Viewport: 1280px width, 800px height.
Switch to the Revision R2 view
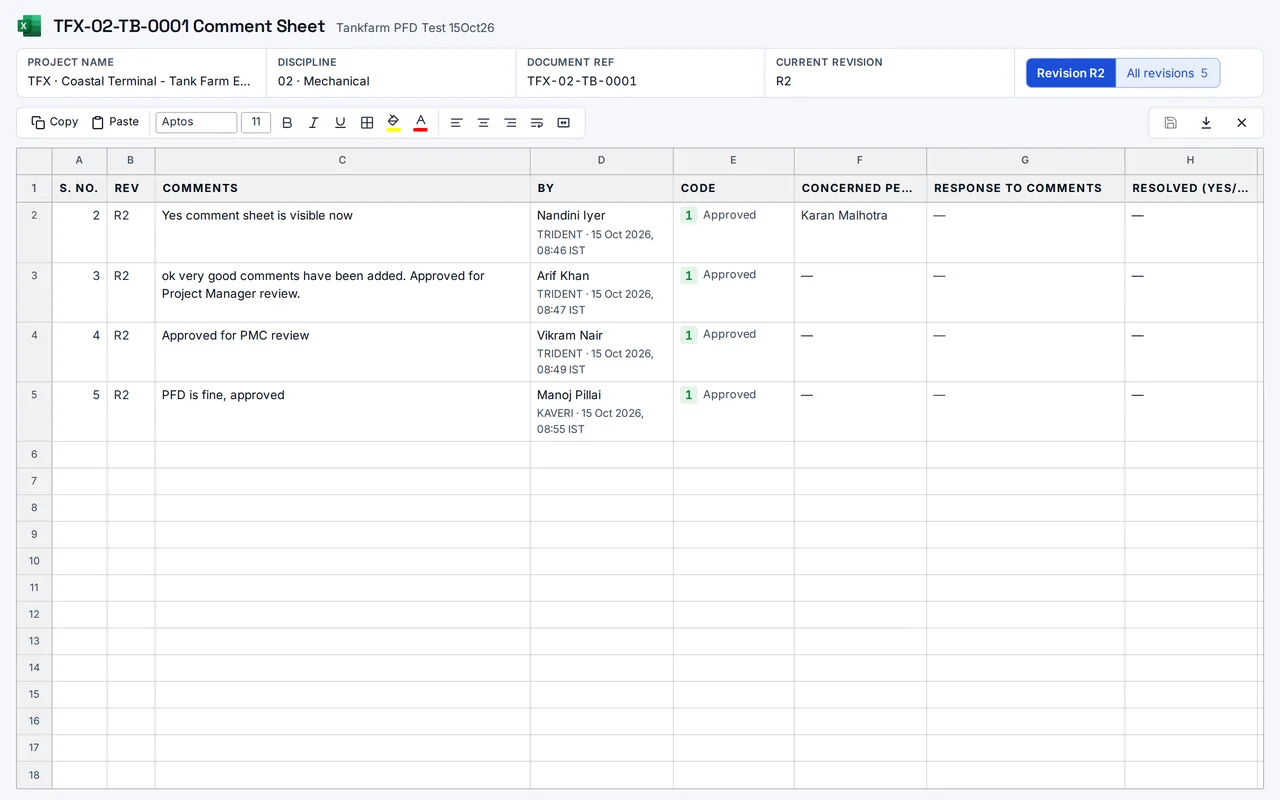(1071, 73)
